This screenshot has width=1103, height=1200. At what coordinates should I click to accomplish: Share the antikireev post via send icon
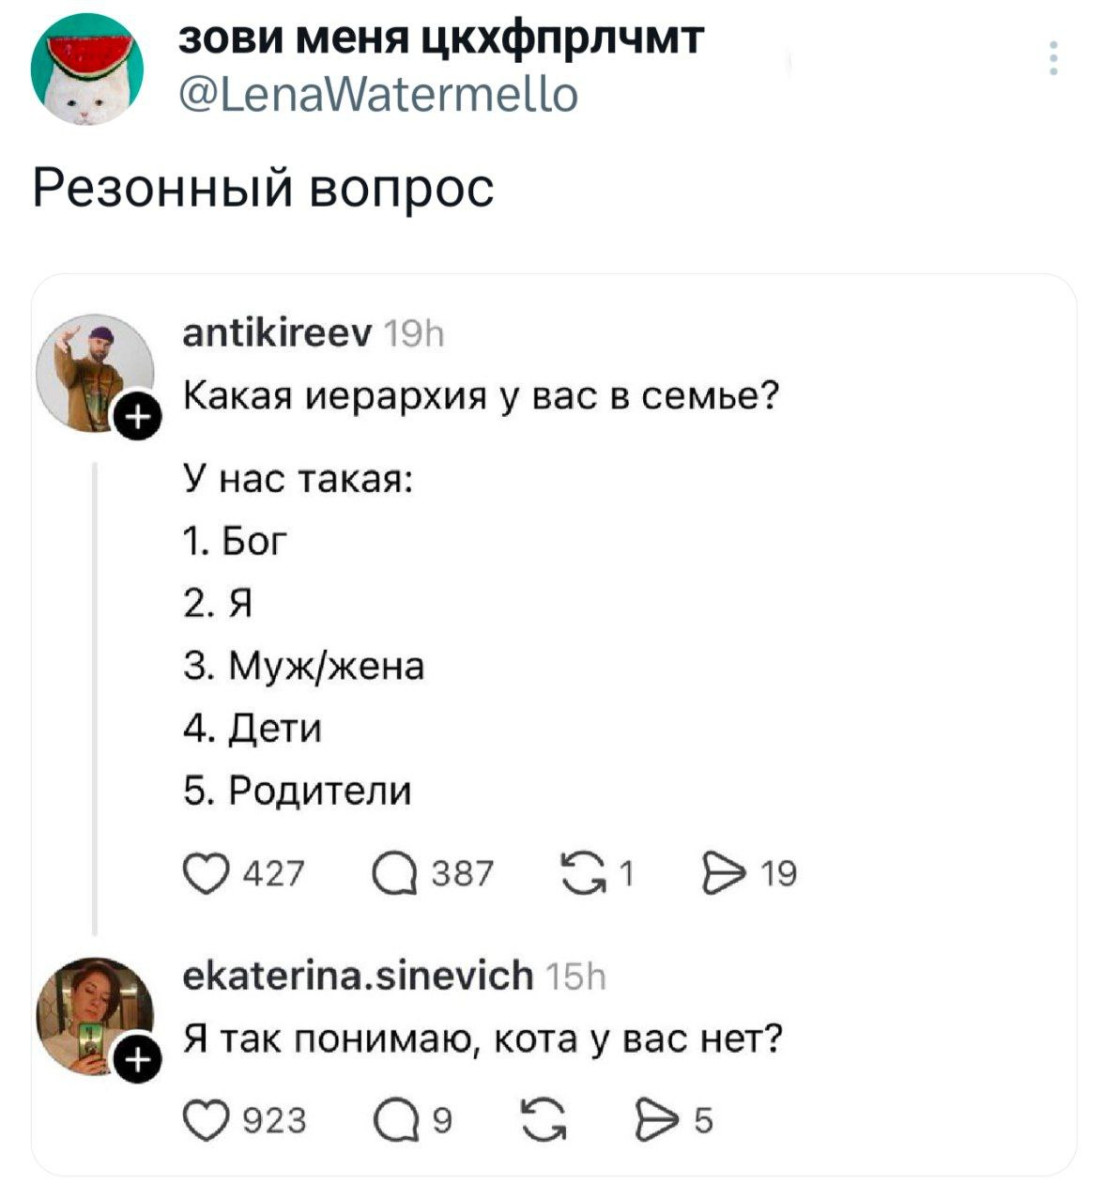(x=722, y=873)
